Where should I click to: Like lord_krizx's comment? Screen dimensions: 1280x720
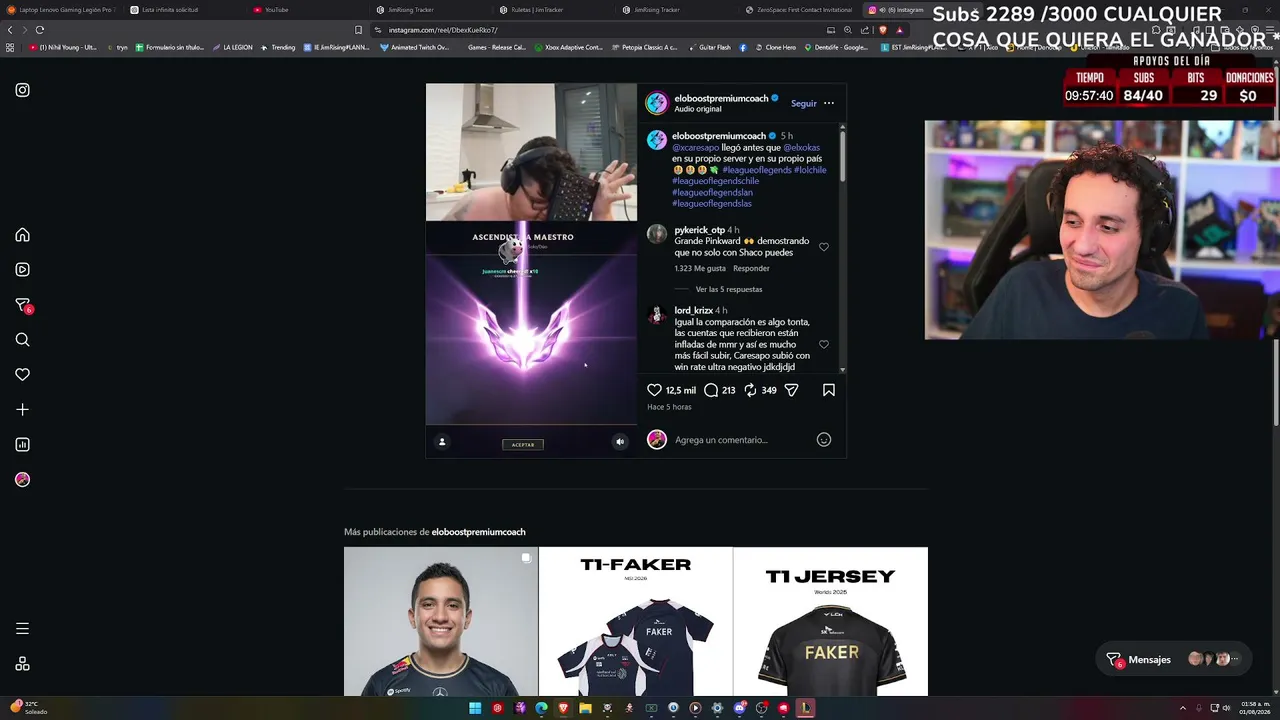click(824, 344)
